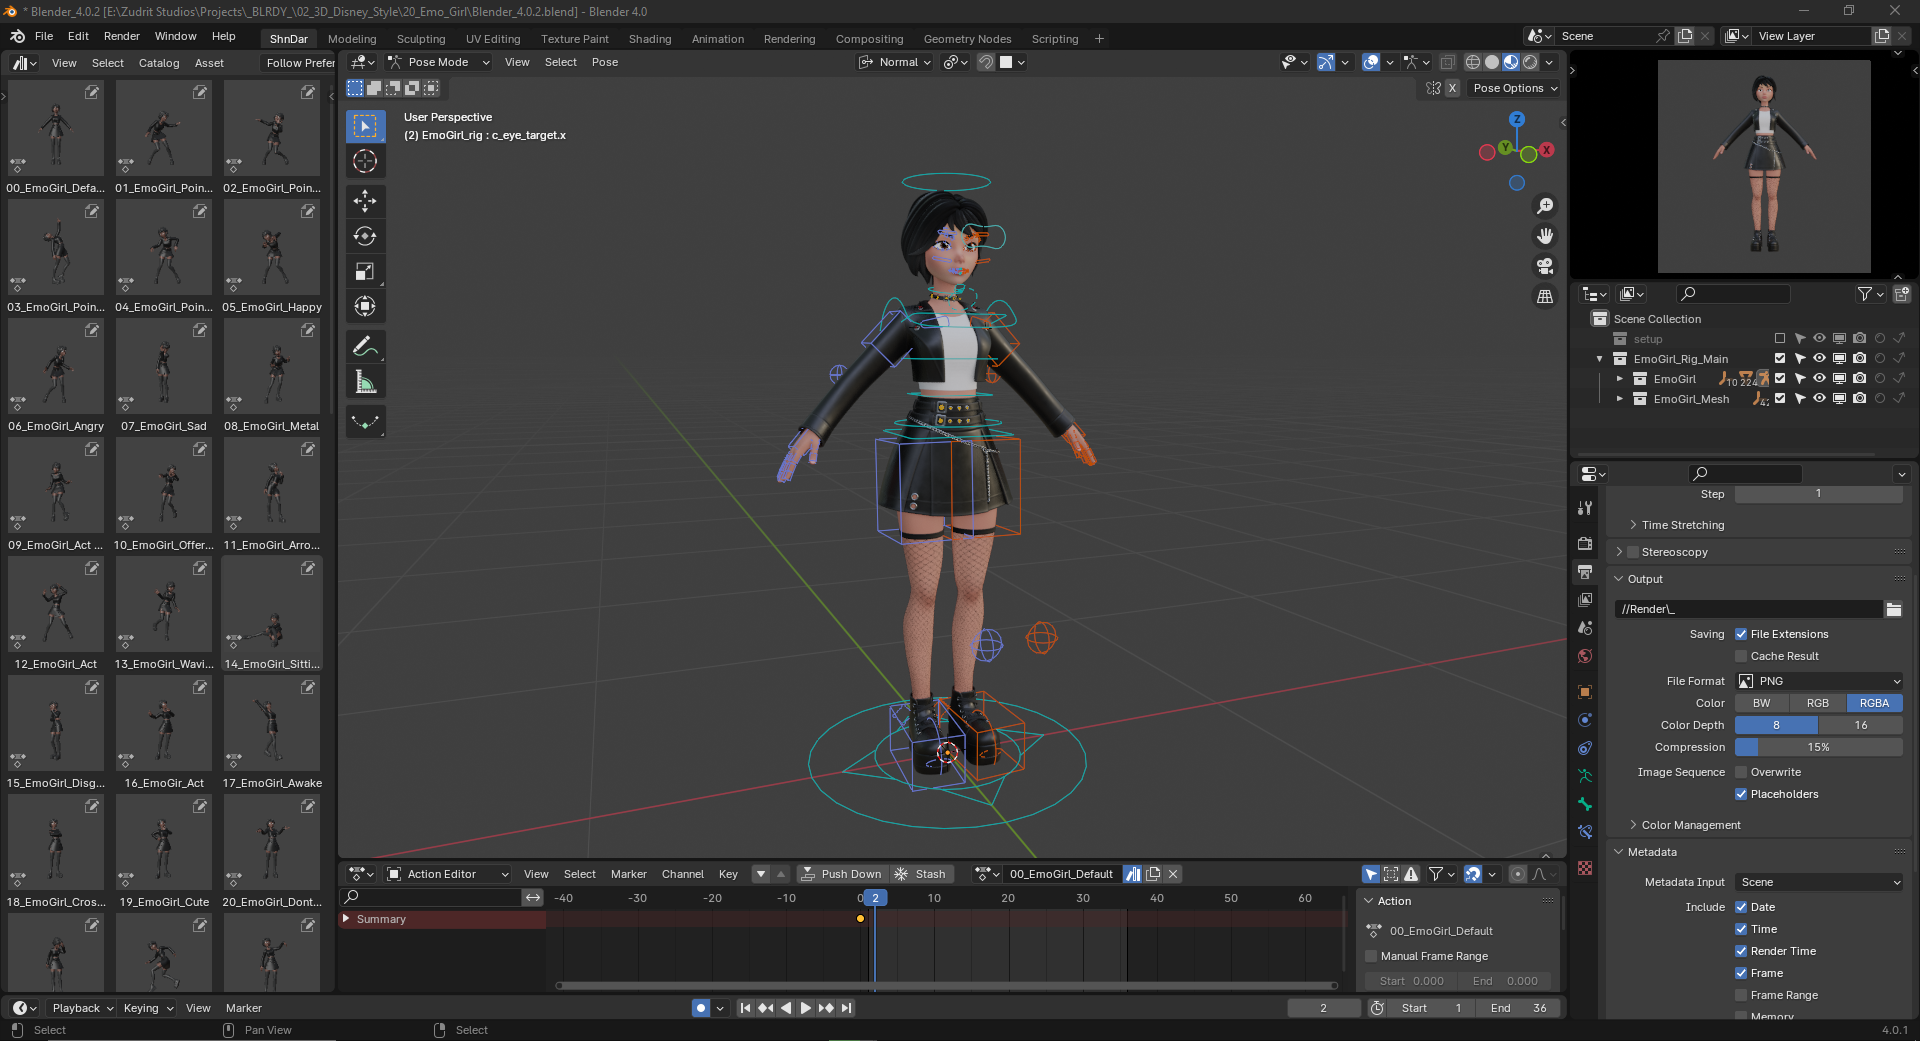Switch perspective/orthographic grid icon
This screenshot has height=1041, width=1920.
pos(1545,296)
